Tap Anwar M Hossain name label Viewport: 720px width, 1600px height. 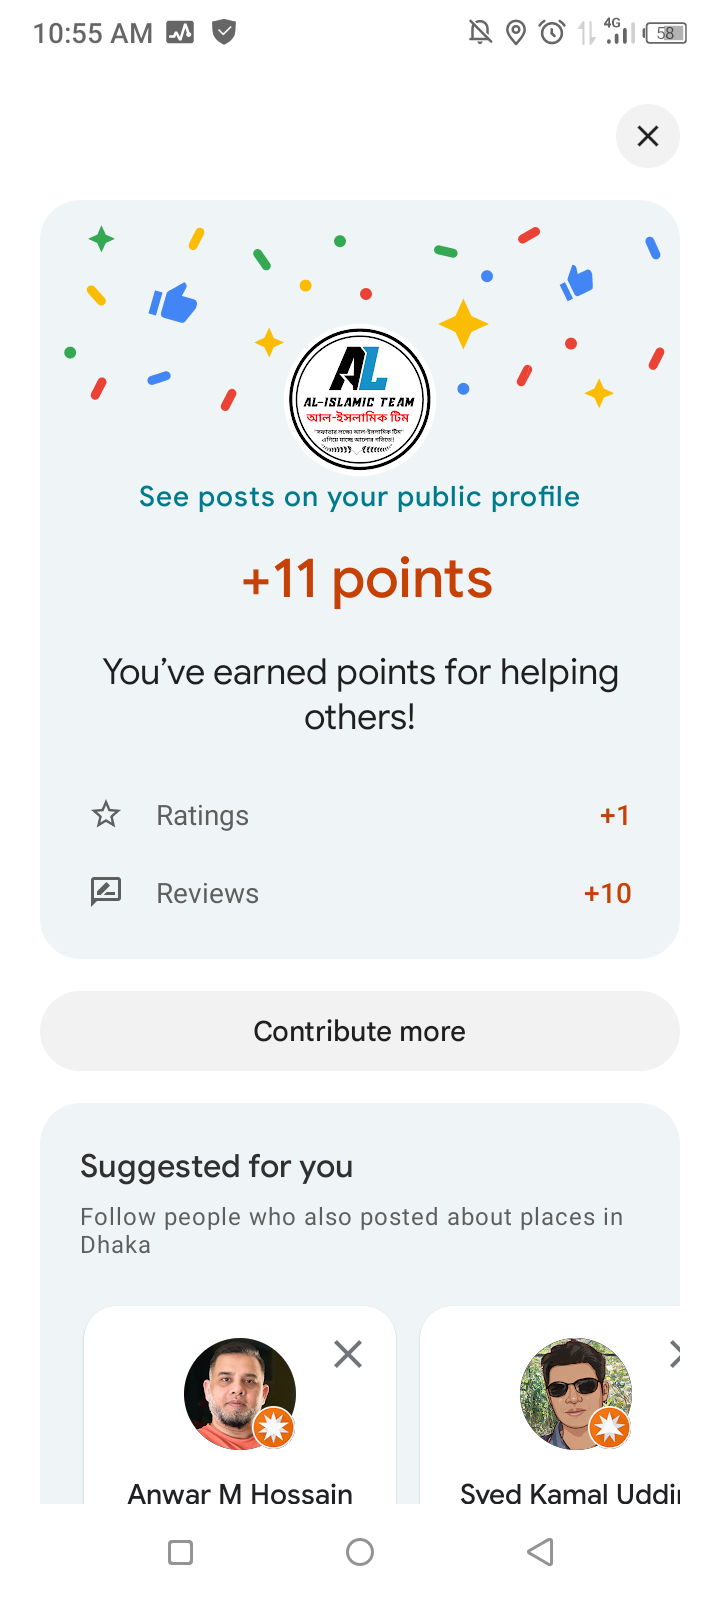(x=240, y=1494)
